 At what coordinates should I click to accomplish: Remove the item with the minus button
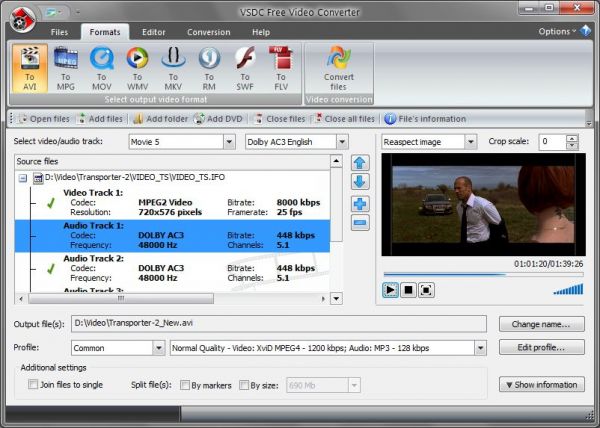click(x=361, y=223)
